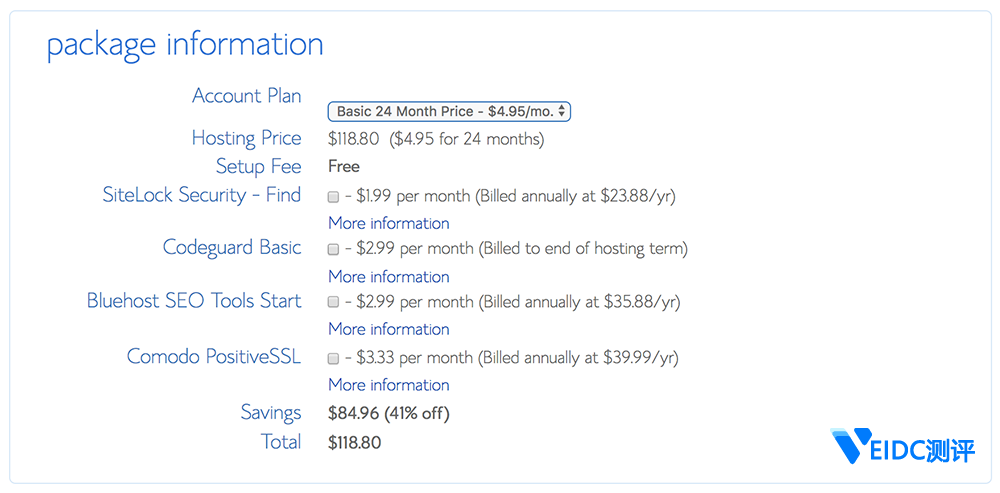Click the $84.96 (41% off) savings amount
The height and width of the screenshot is (493, 1000).
click(388, 413)
